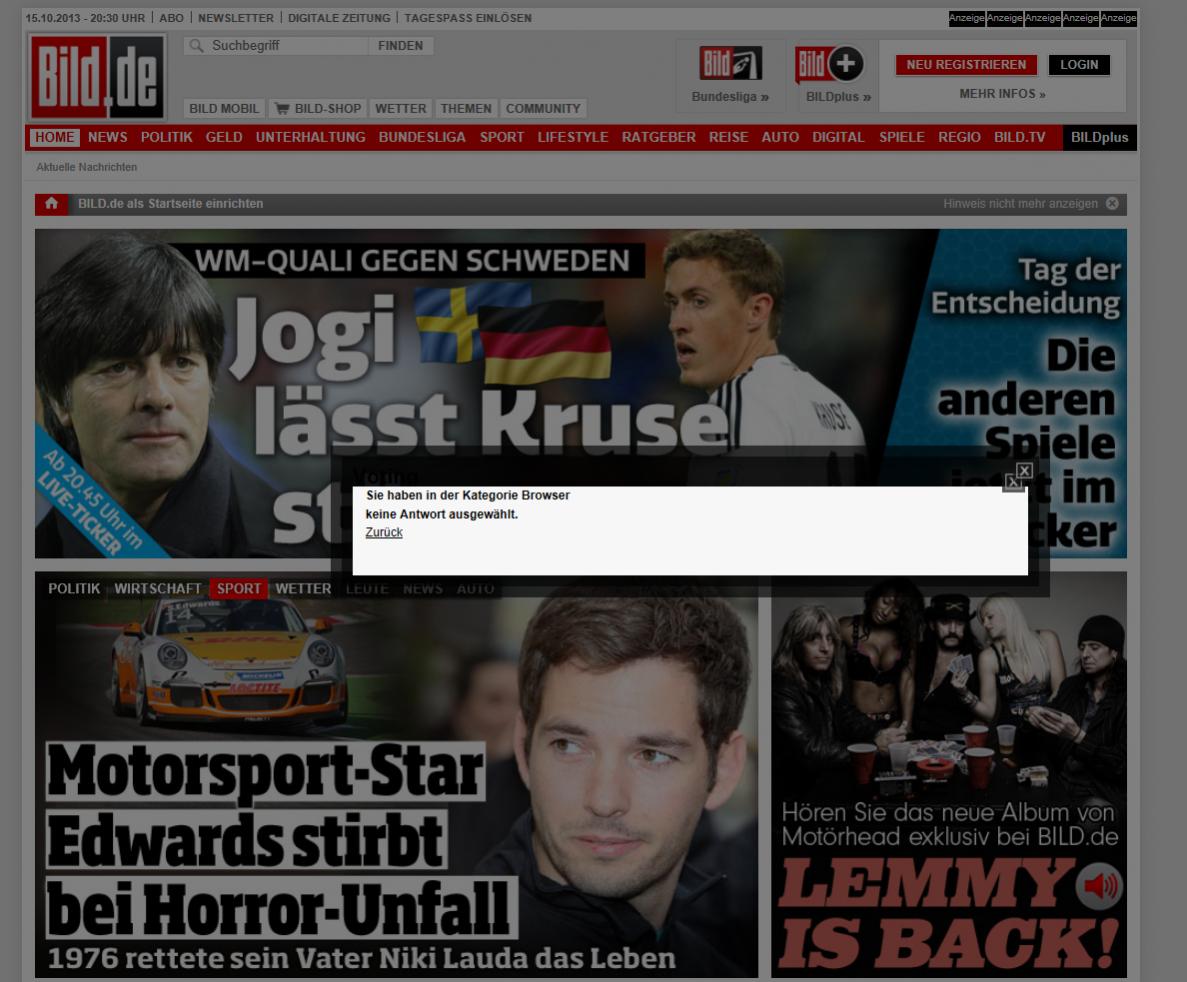Open MEHR INFOS link
This screenshot has width=1187, height=982.
[x=1002, y=94]
